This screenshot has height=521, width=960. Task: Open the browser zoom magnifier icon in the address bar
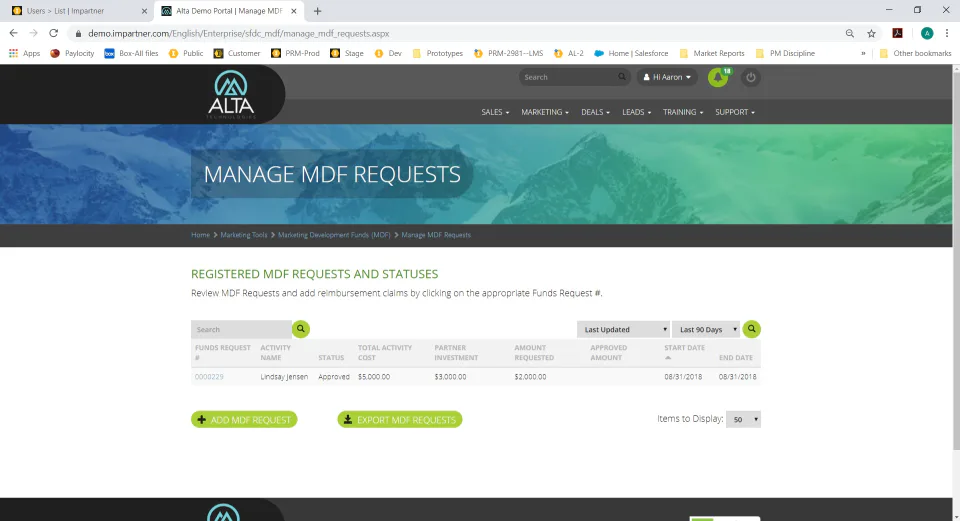pyautogui.click(x=850, y=34)
